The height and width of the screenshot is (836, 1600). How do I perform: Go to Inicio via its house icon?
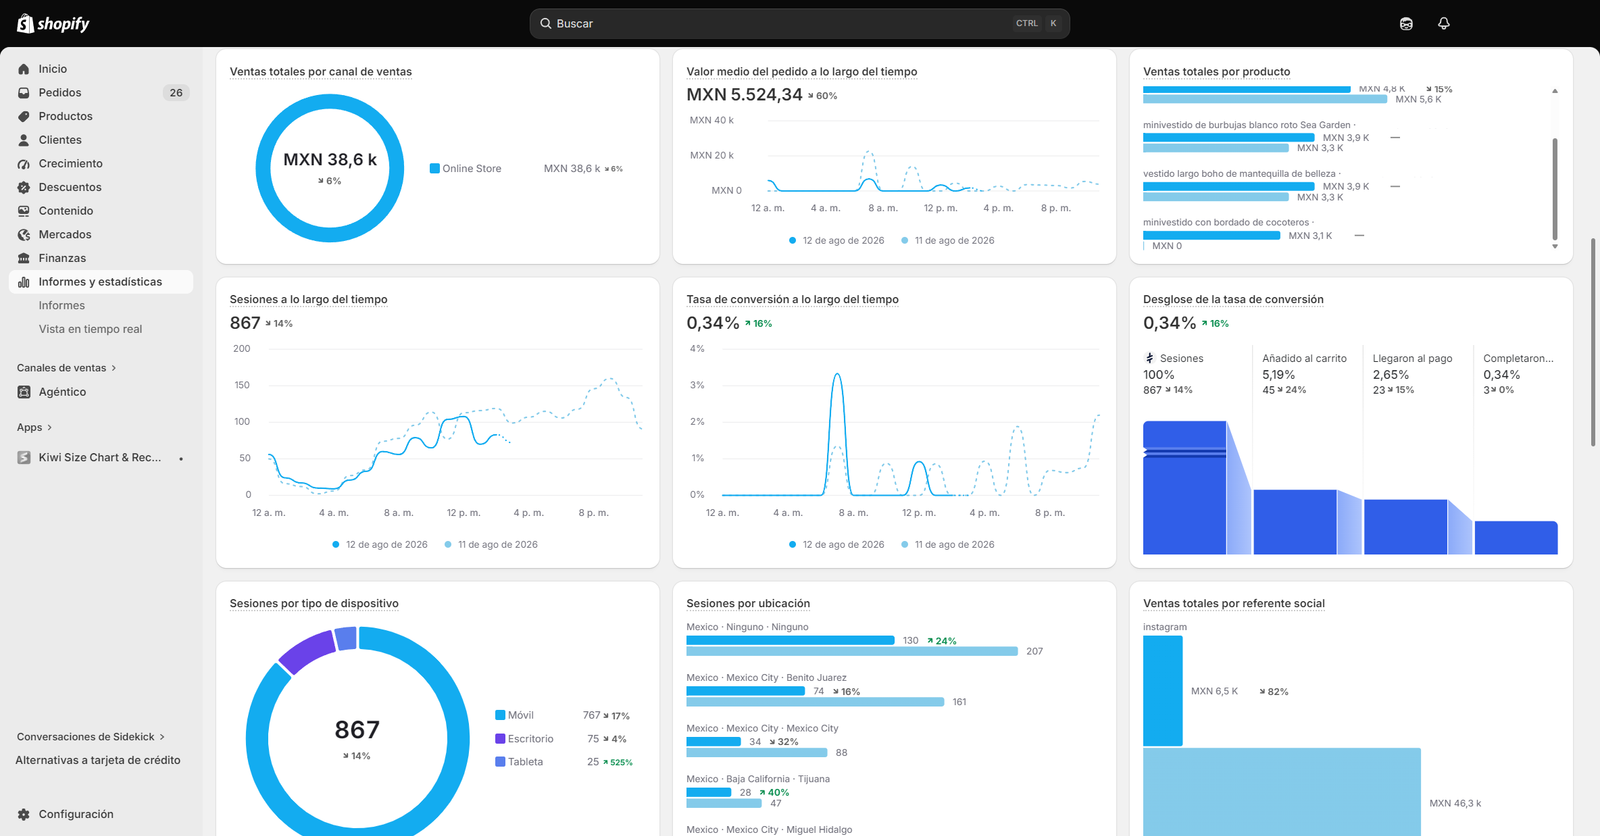(x=24, y=69)
